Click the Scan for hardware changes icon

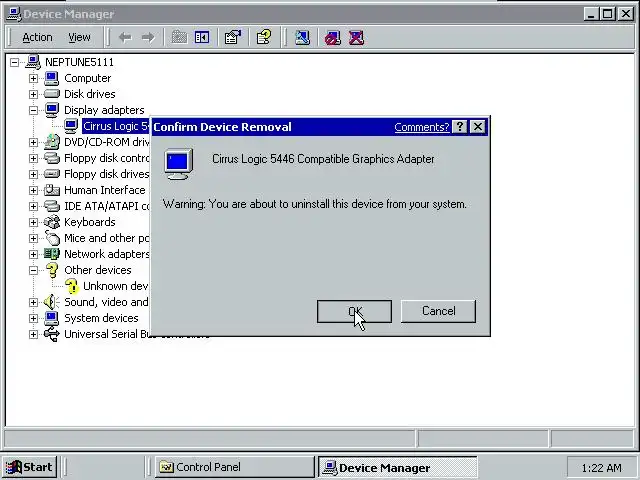pos(302,38)
